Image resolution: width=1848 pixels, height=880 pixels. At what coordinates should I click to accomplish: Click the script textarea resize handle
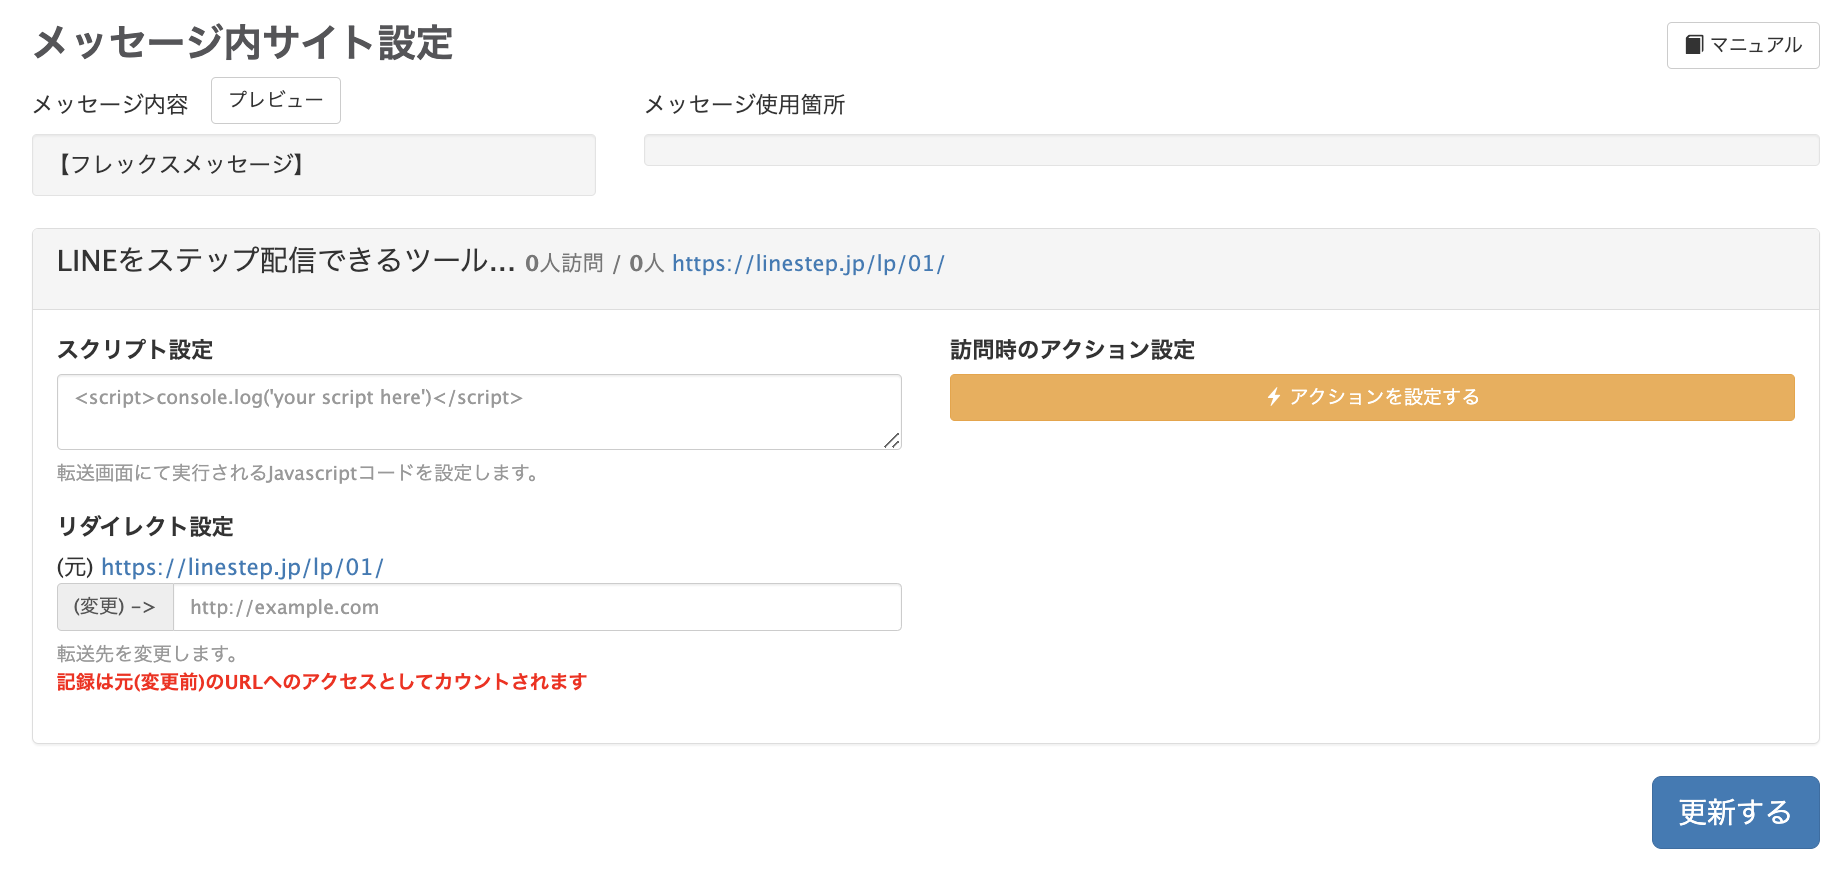[892, 440]
